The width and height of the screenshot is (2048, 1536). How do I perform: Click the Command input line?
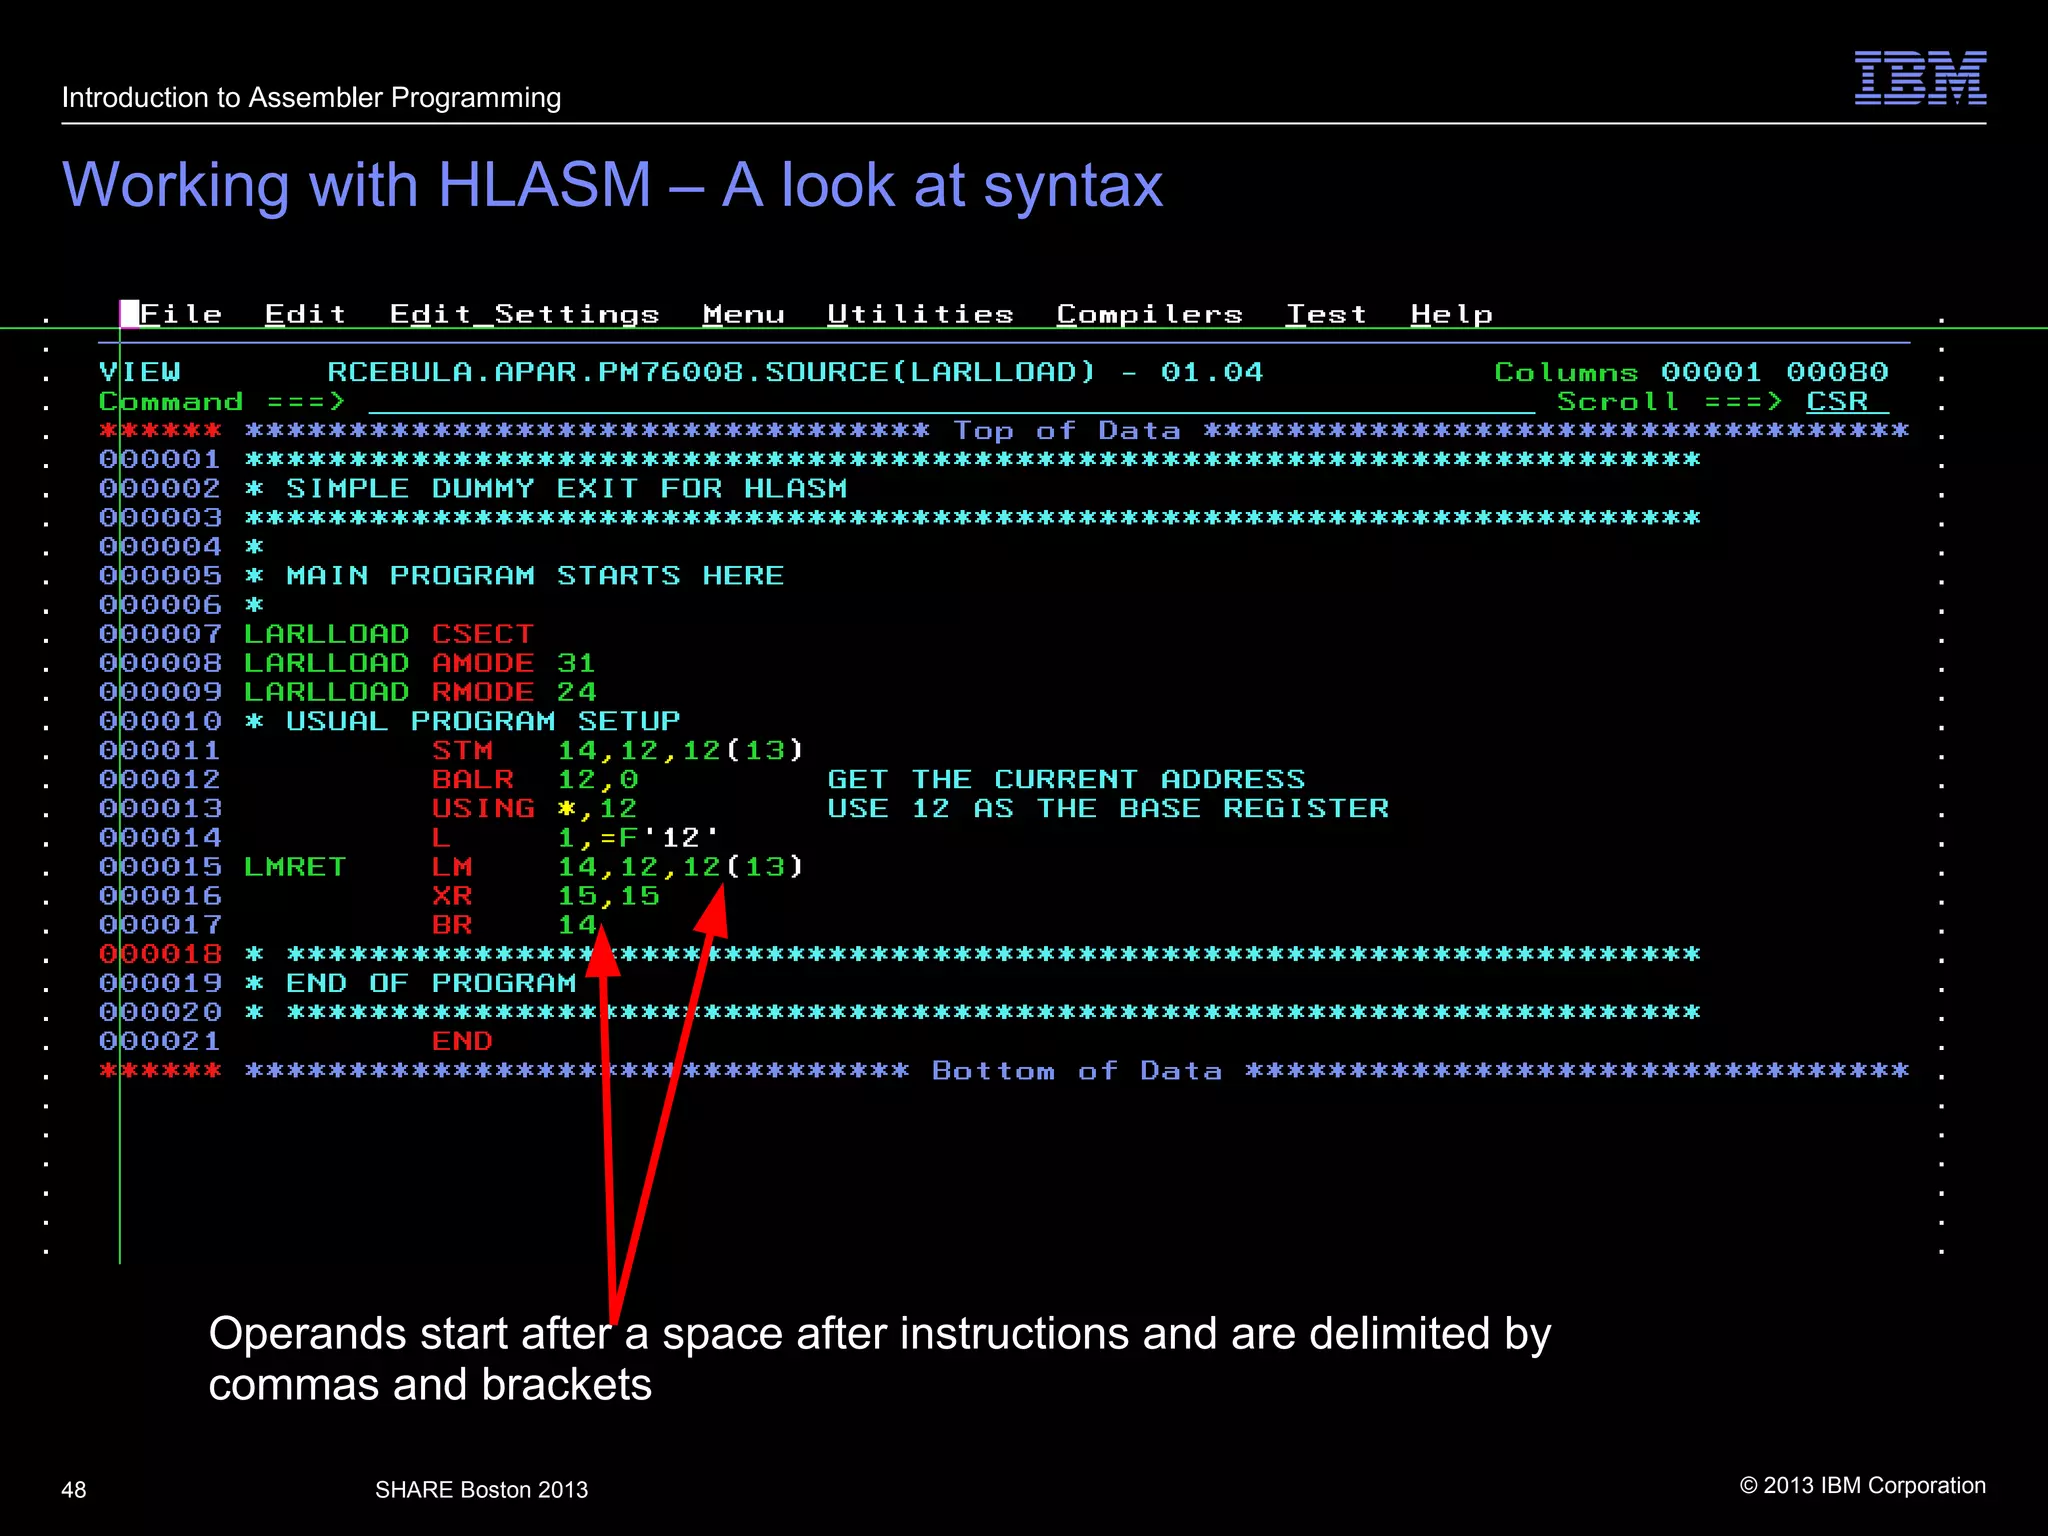[x=952, y=402]
